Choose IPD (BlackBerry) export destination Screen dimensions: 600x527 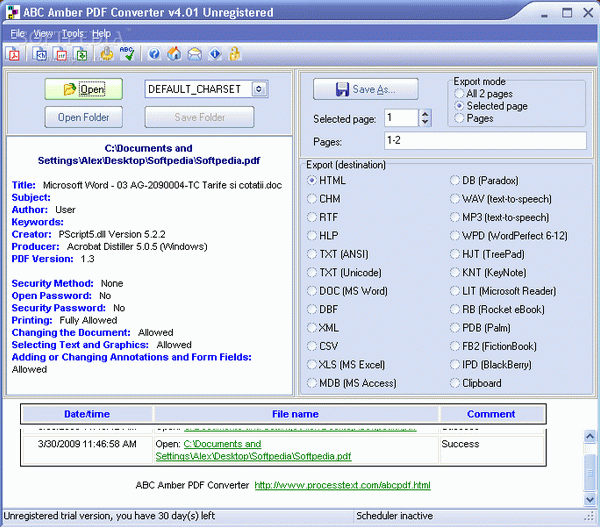coord(491,364)
